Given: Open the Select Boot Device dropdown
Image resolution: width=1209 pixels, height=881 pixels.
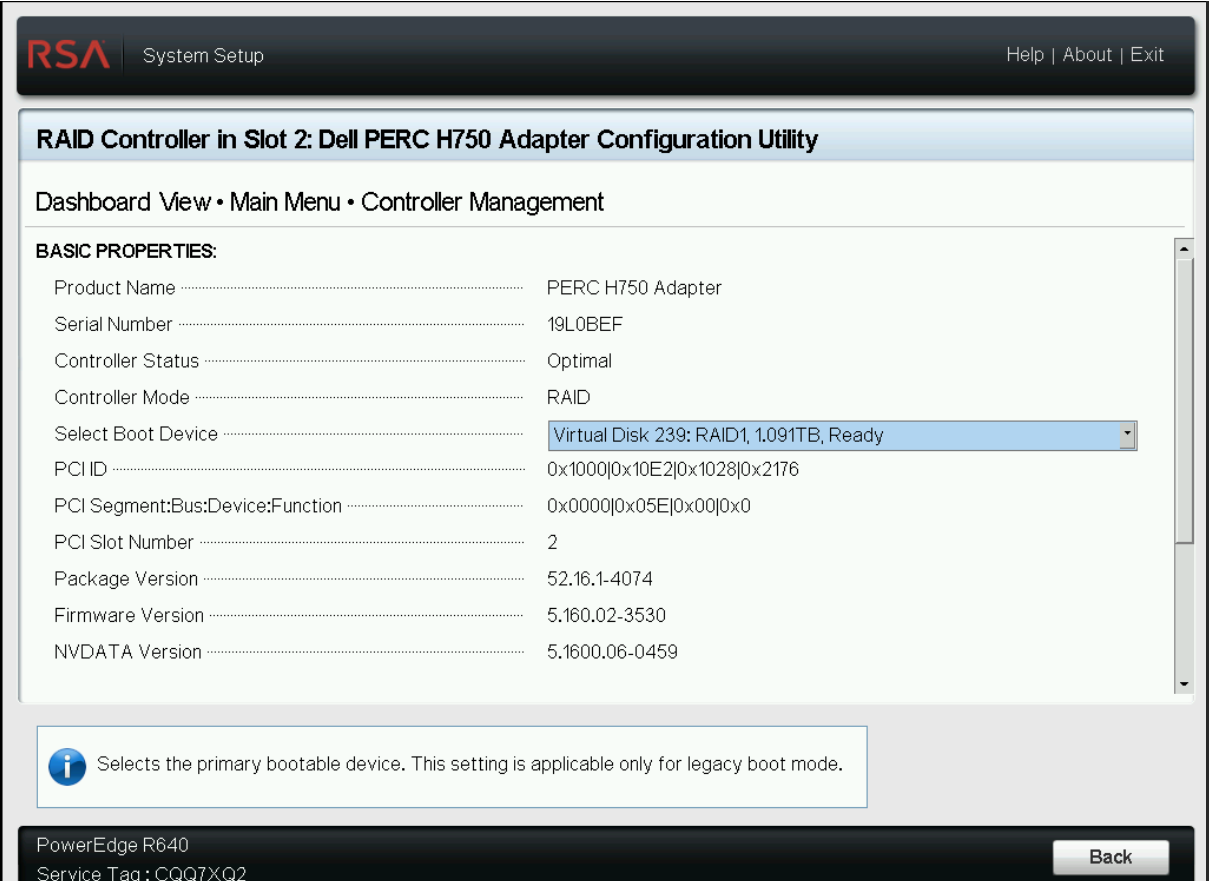Looking at the screenshot, I should 842,435.
